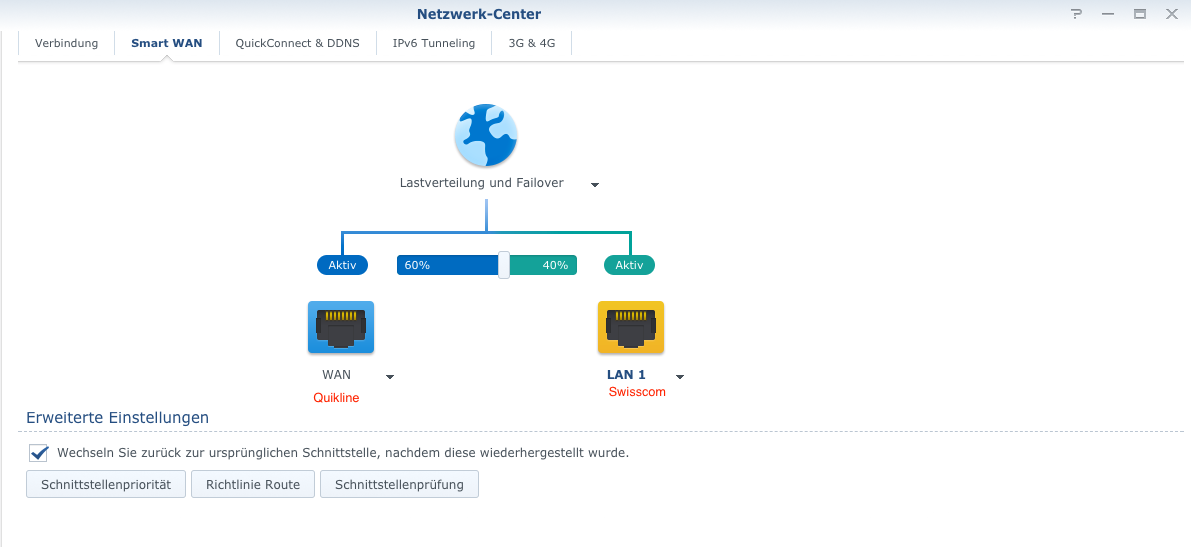Viewport: 1191px width, 547px height.
Task: Select the blue WAN ethernet port icon
Action: pyautogui.click(x=341, y=327)
